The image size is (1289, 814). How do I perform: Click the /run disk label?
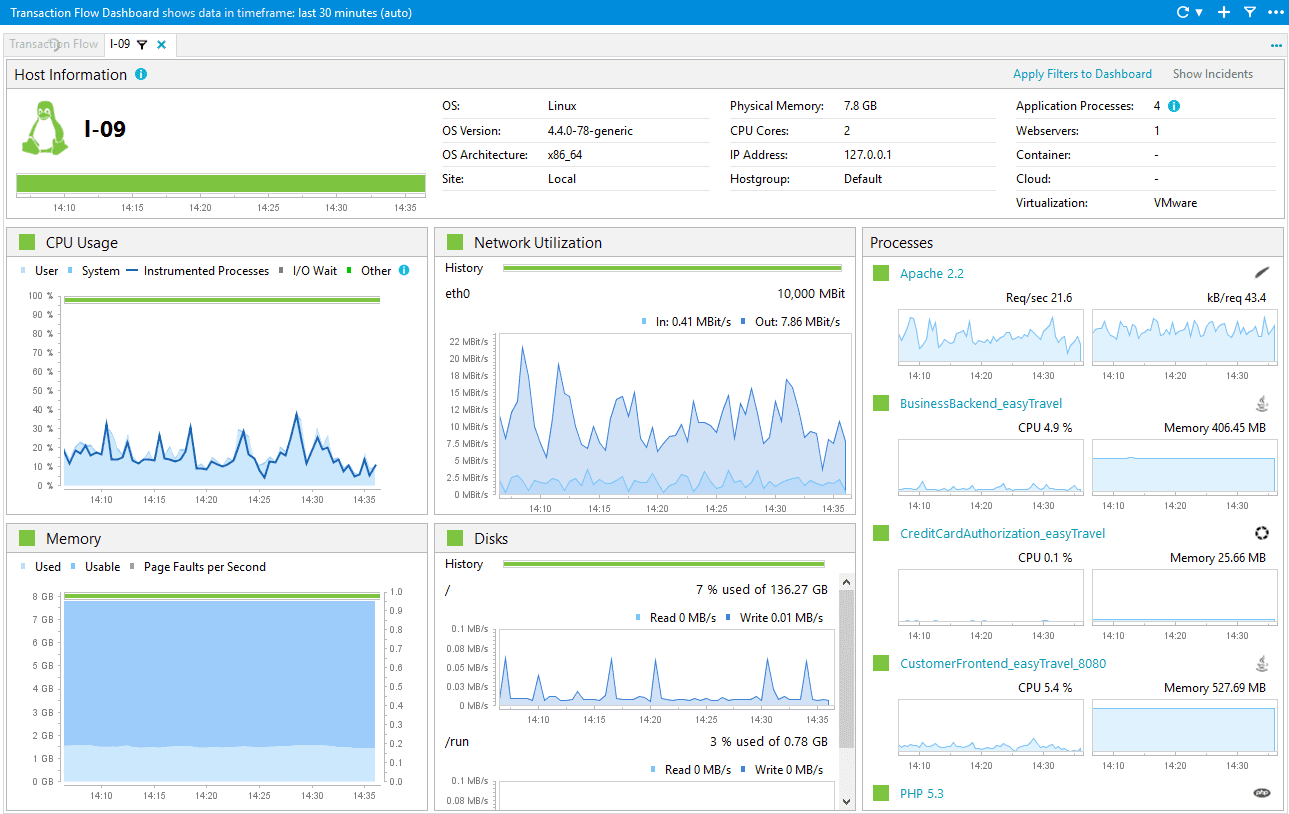(x=457, y=742)
